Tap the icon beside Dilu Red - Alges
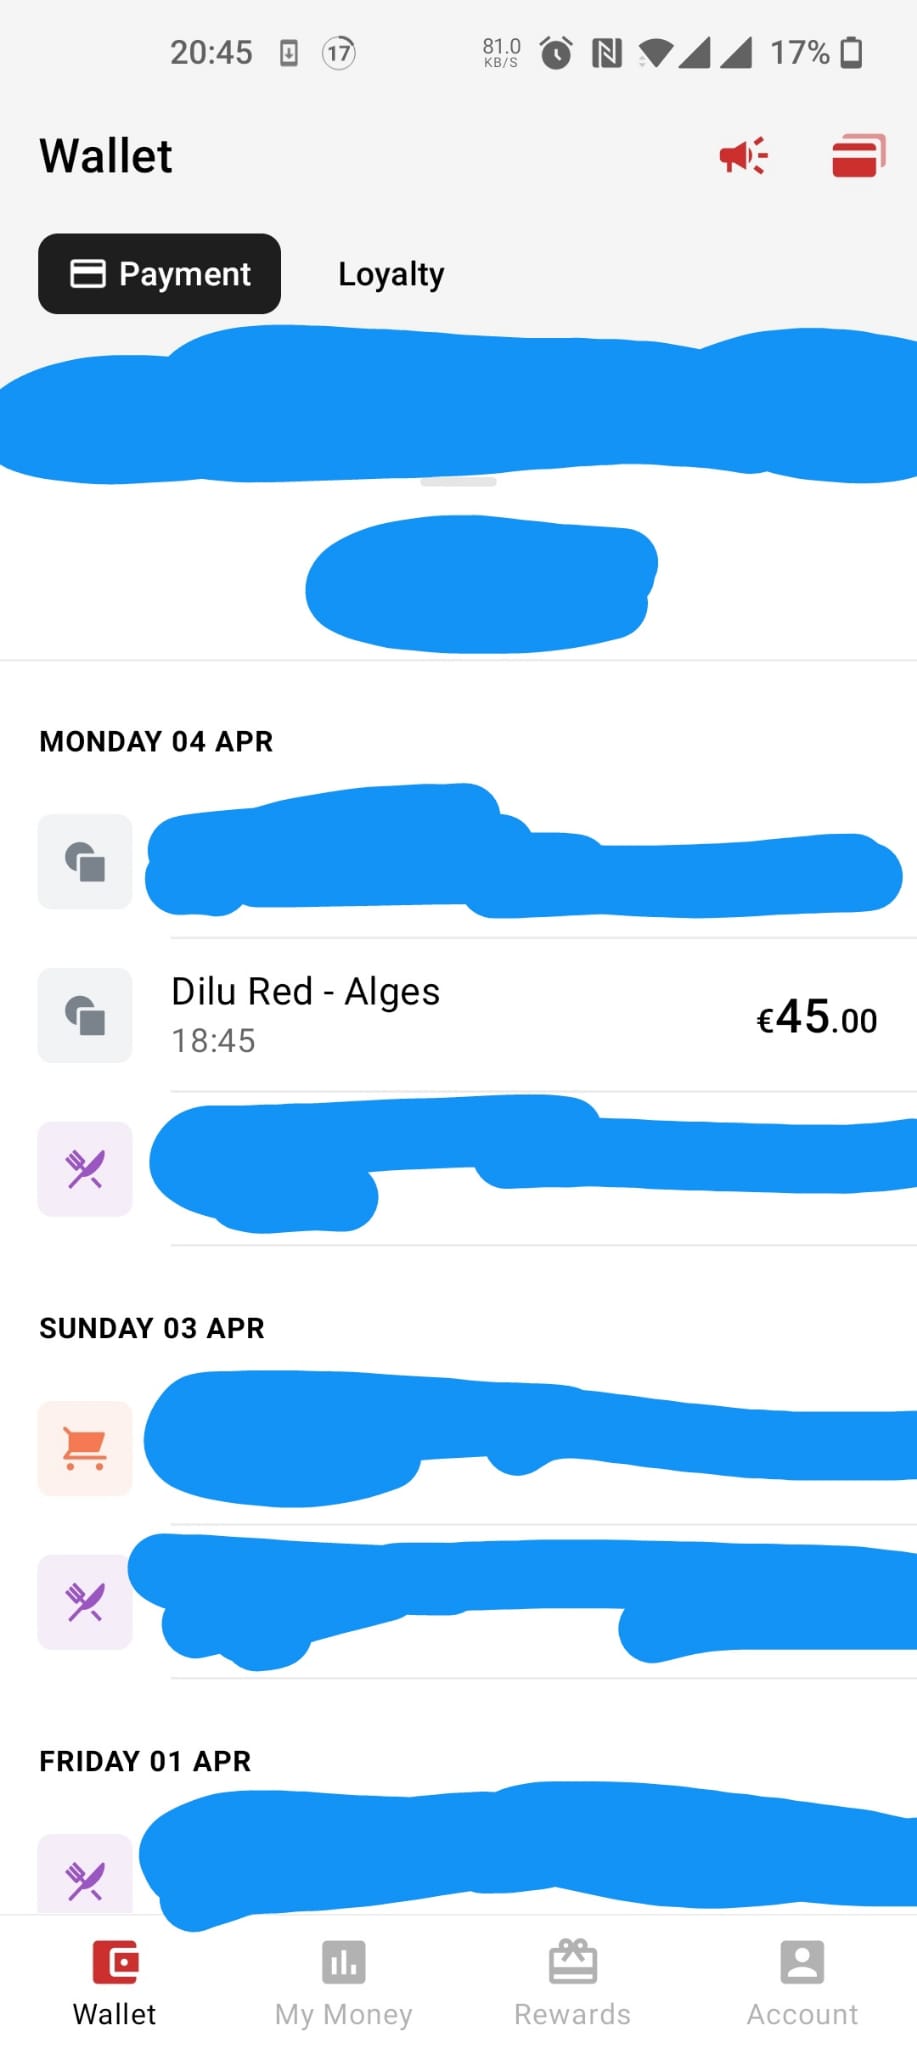The image size is (917, 2048). (x=85, y=1015)
